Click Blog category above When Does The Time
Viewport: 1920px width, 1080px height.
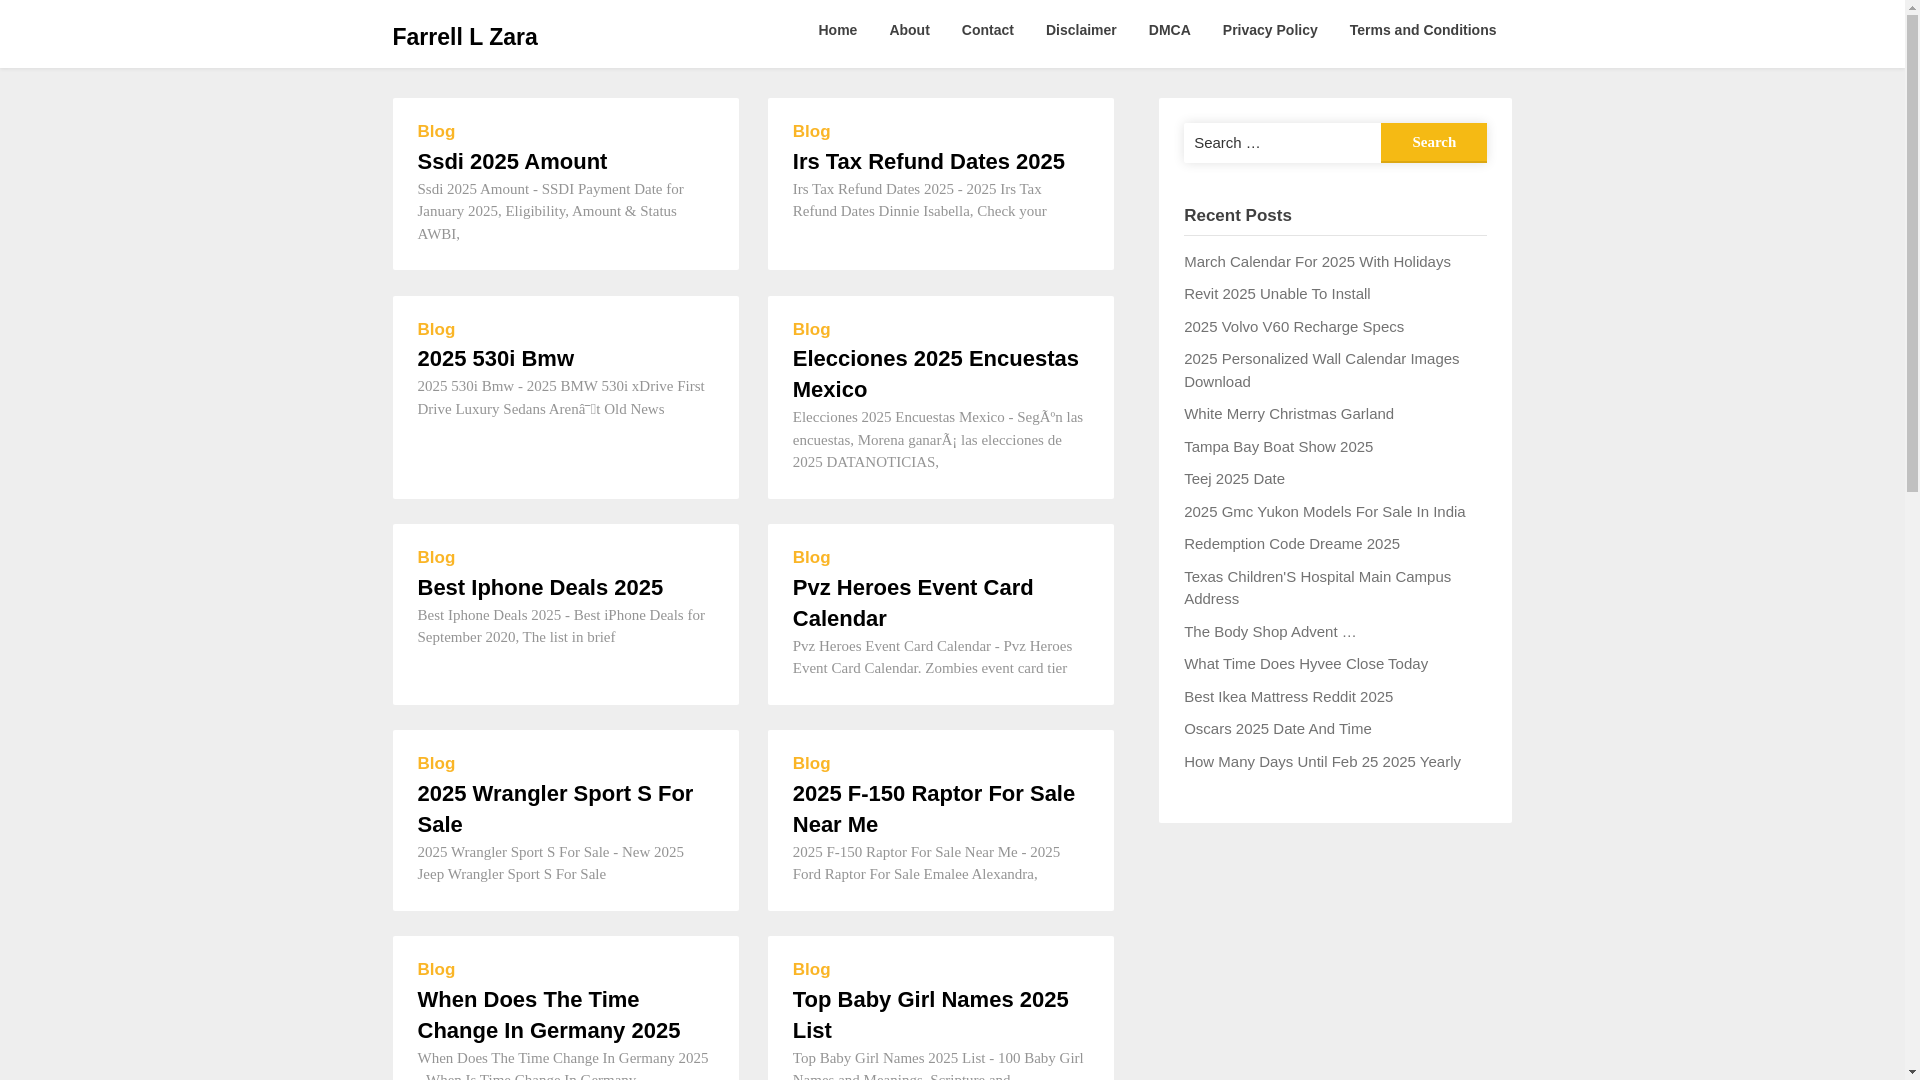(x=436, y=969)
